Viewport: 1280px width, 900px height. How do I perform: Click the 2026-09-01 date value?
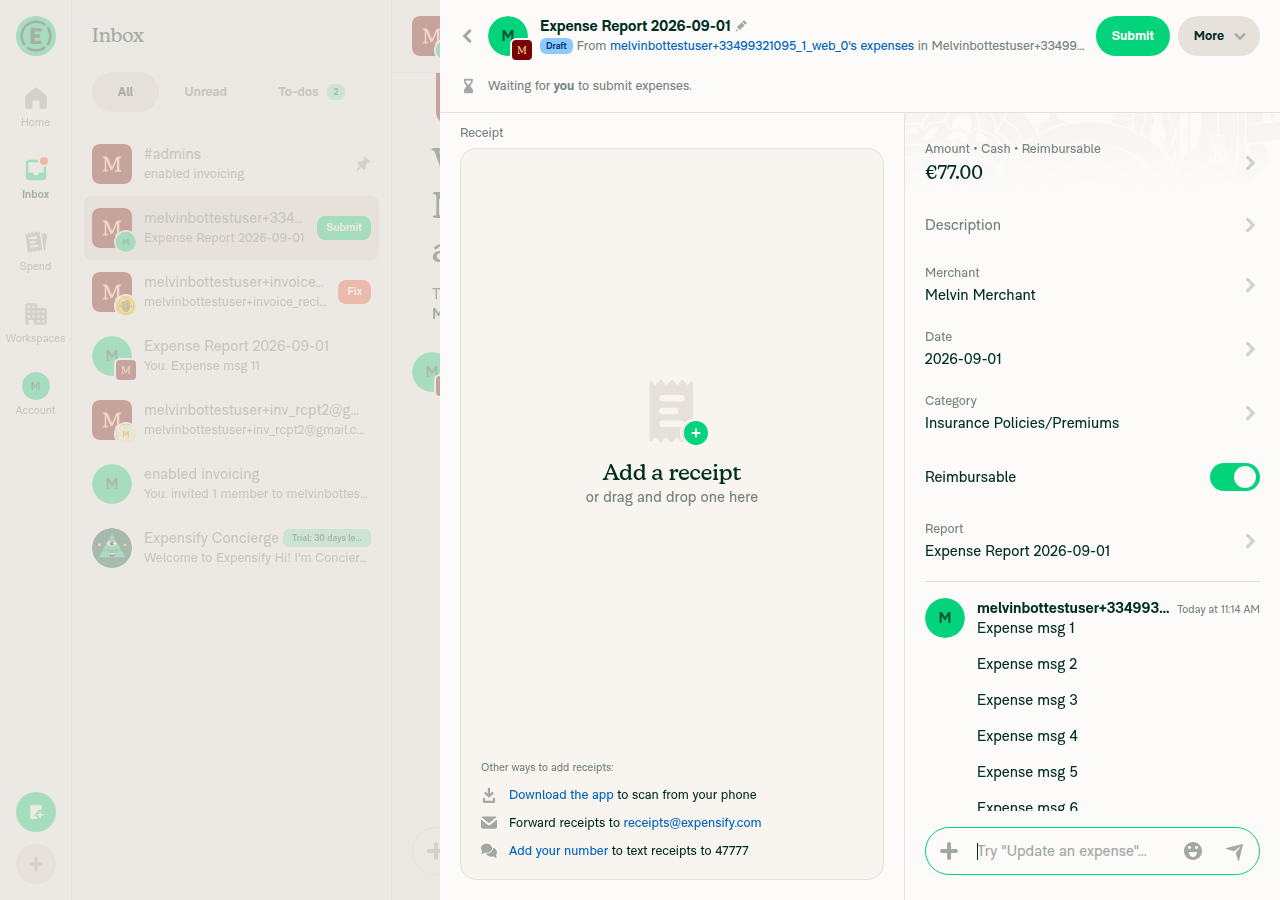[x=963, y=359]
